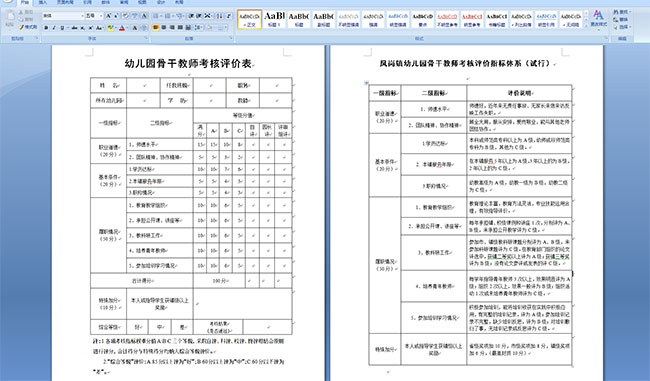Image resolution: width=650 pixels, height=381 pixels.
Task: Select the Normal text style
Action: [250, 19]
